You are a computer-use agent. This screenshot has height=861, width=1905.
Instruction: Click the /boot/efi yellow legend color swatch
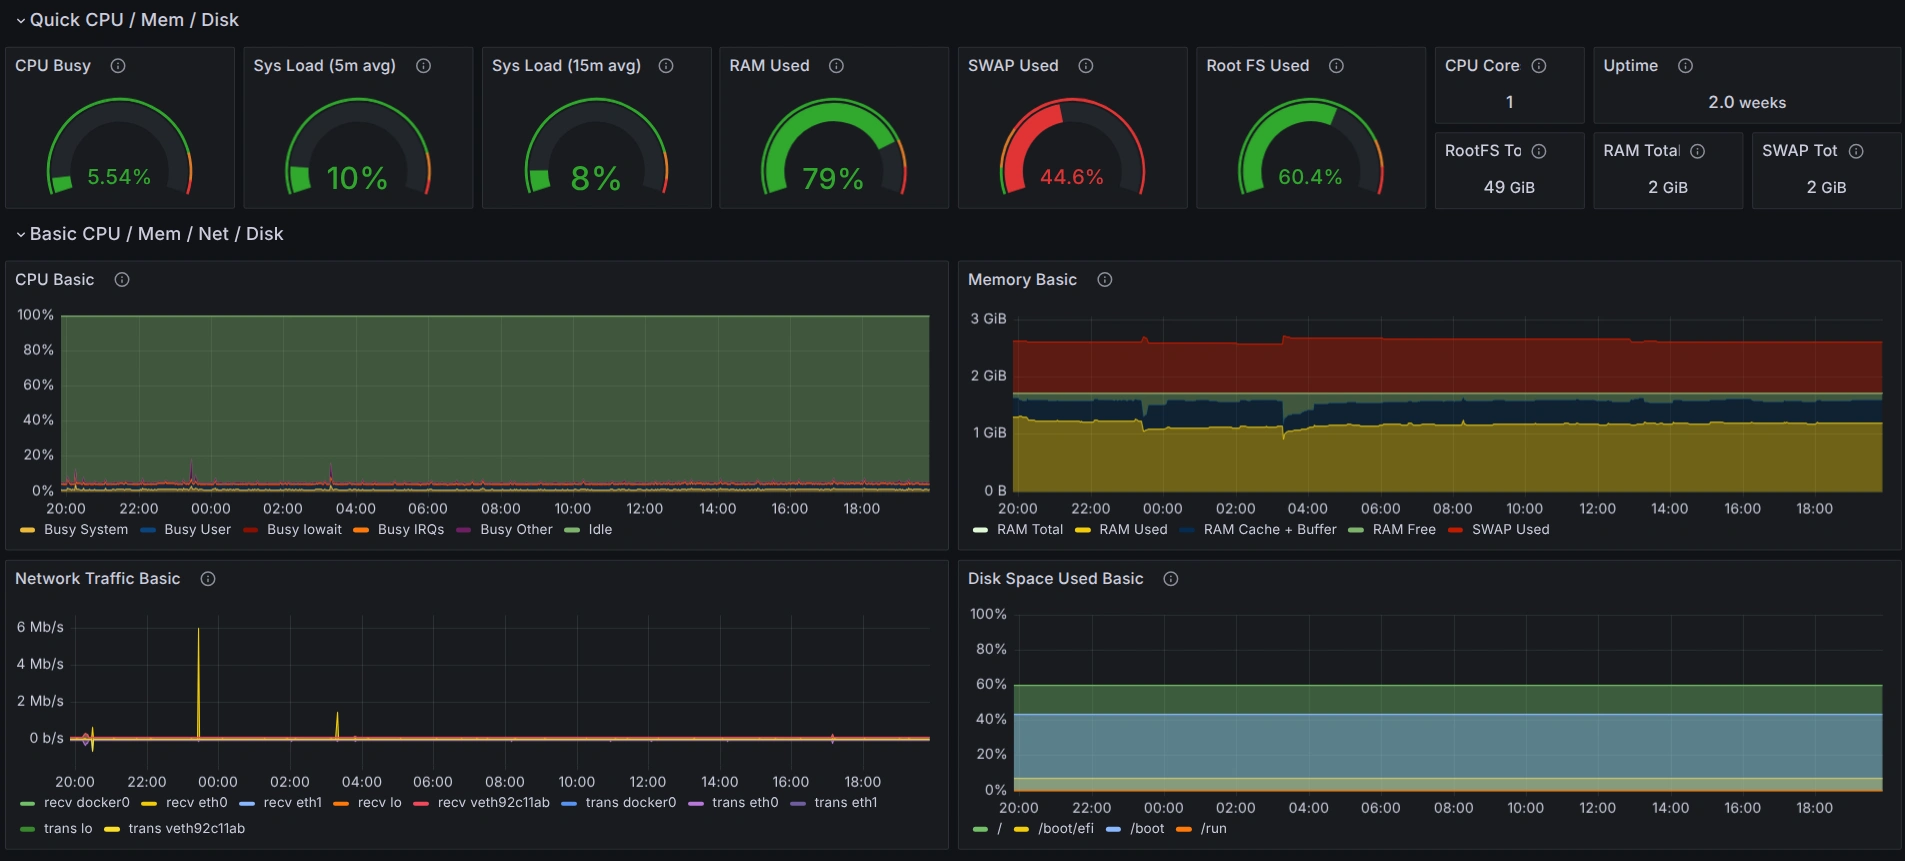click(1021, 829)
